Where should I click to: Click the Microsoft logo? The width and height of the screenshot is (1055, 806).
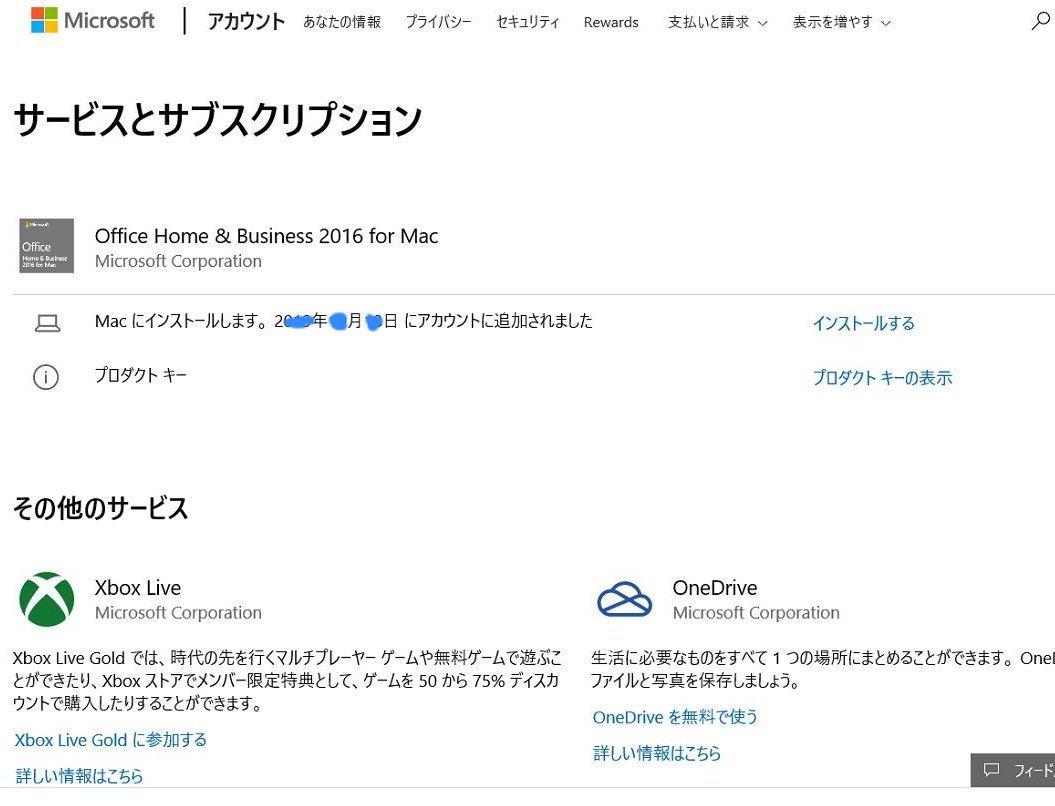(92, 20)
